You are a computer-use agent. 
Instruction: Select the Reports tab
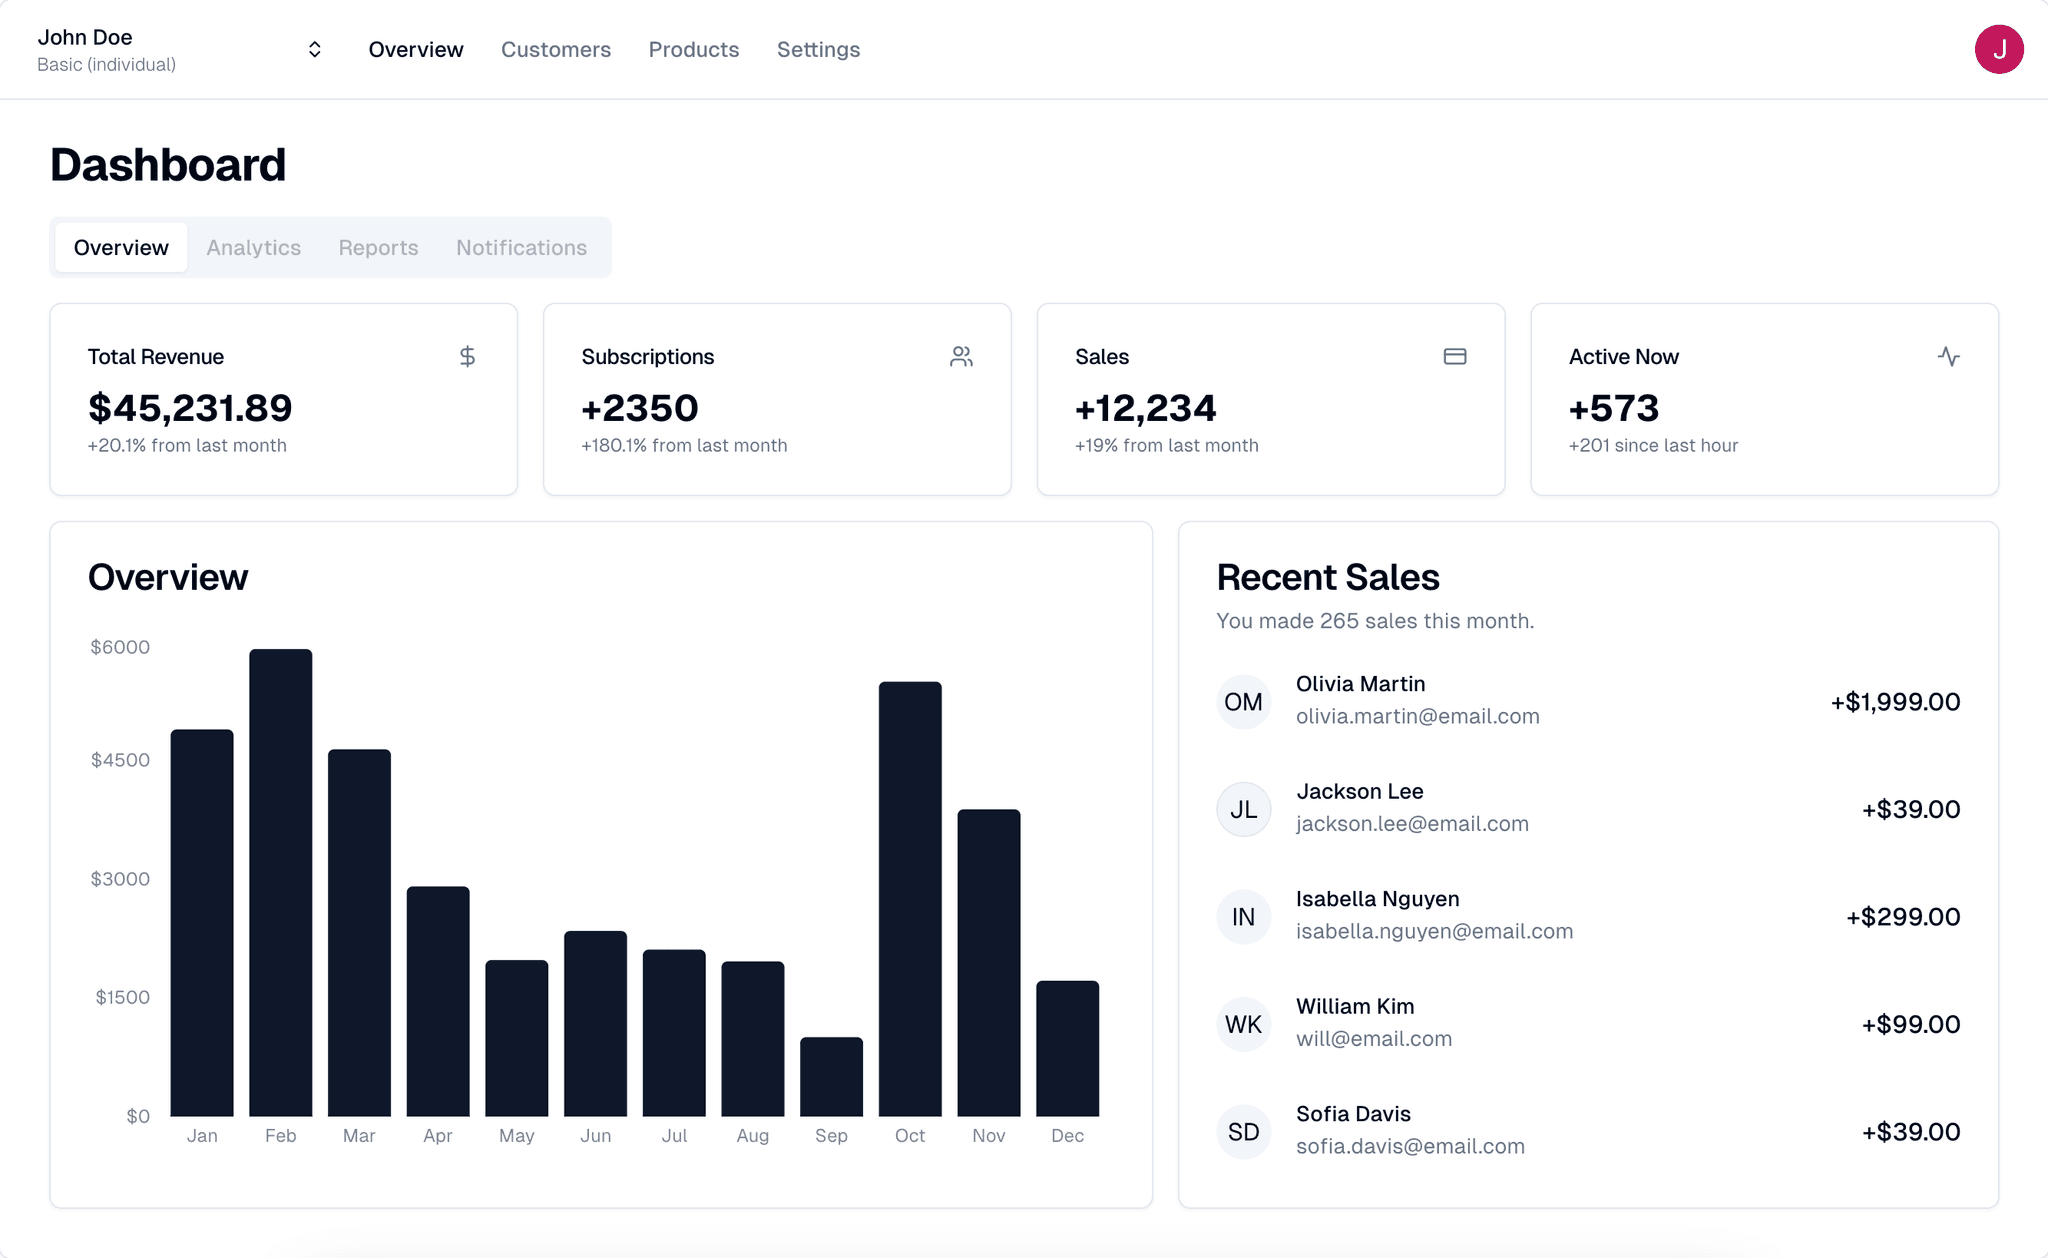coord(379,247)
